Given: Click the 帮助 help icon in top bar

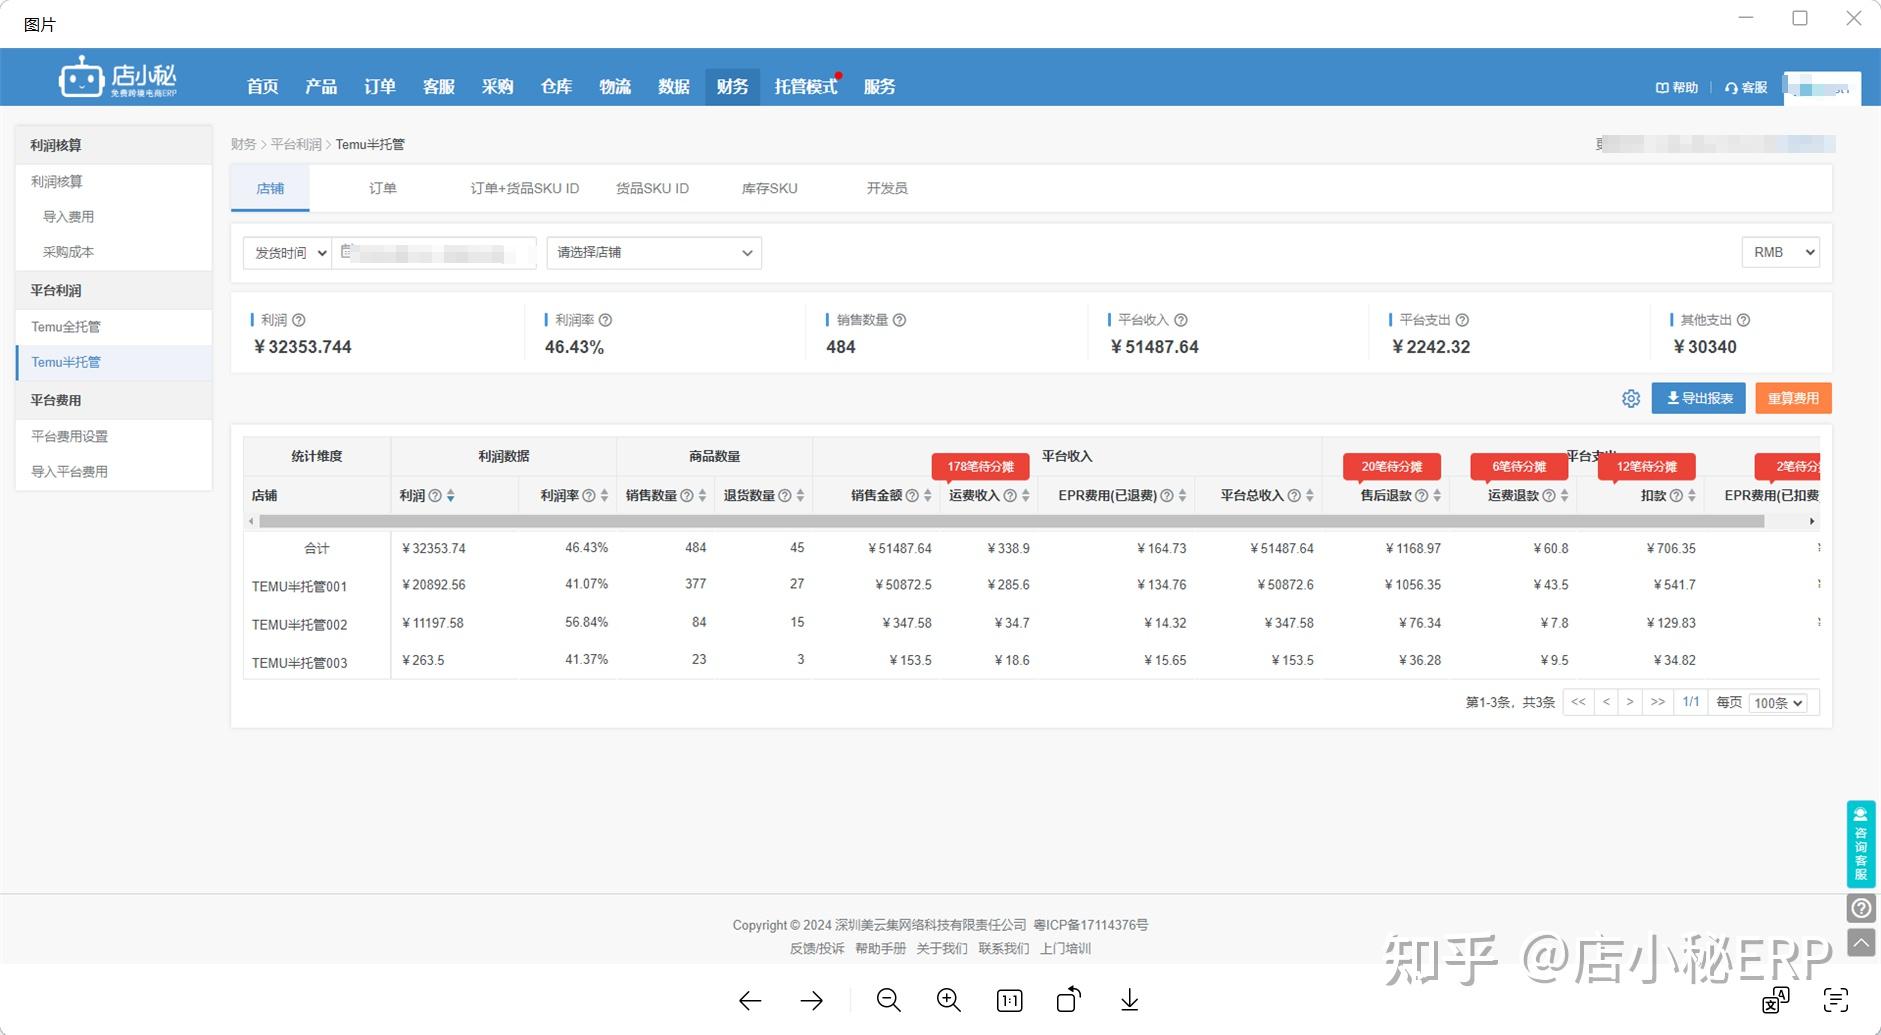Looking at the screenshot, I should click(x=1678, y=87).
